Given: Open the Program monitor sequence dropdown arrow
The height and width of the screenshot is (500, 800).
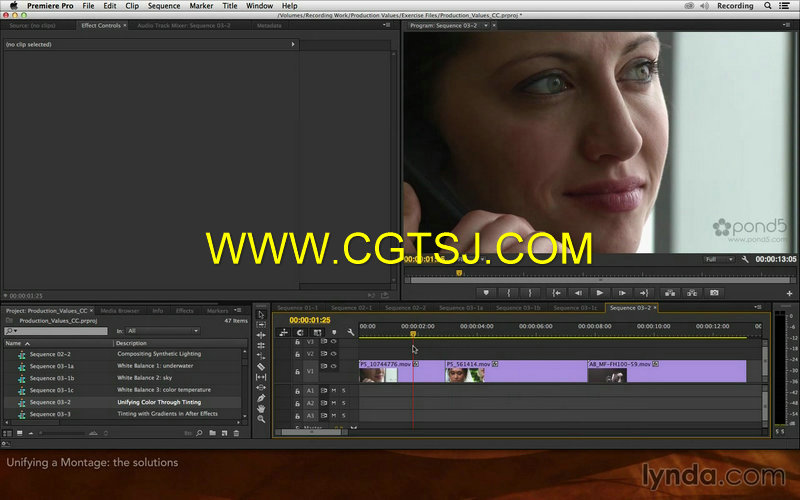Looking at the screenshot, I should point(486,25).
